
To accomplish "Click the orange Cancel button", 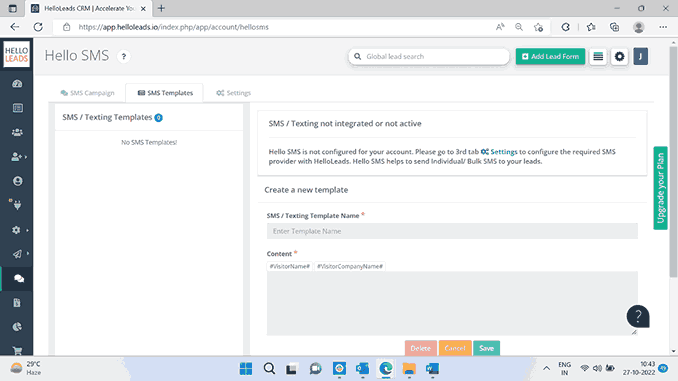I will (x=455, y=348).
